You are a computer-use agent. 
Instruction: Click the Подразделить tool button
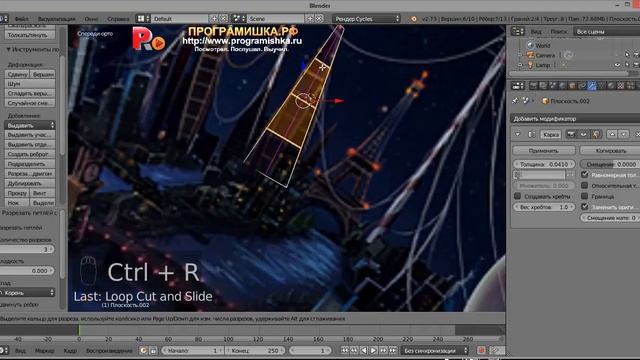click(x=30, y=164)
